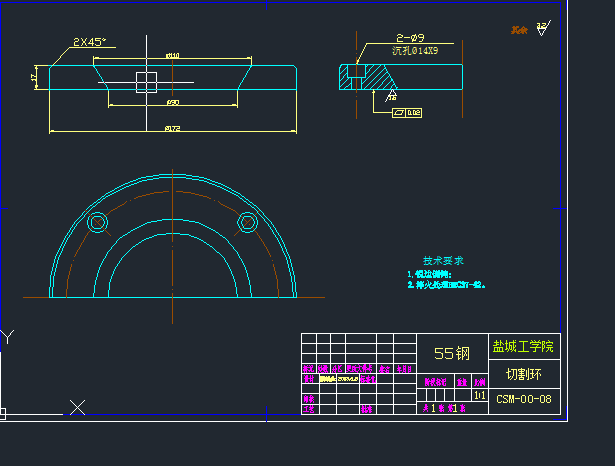615x466 pixels.
Task: Select the right counterbore hole in plan view
Action: pos(247,222)
